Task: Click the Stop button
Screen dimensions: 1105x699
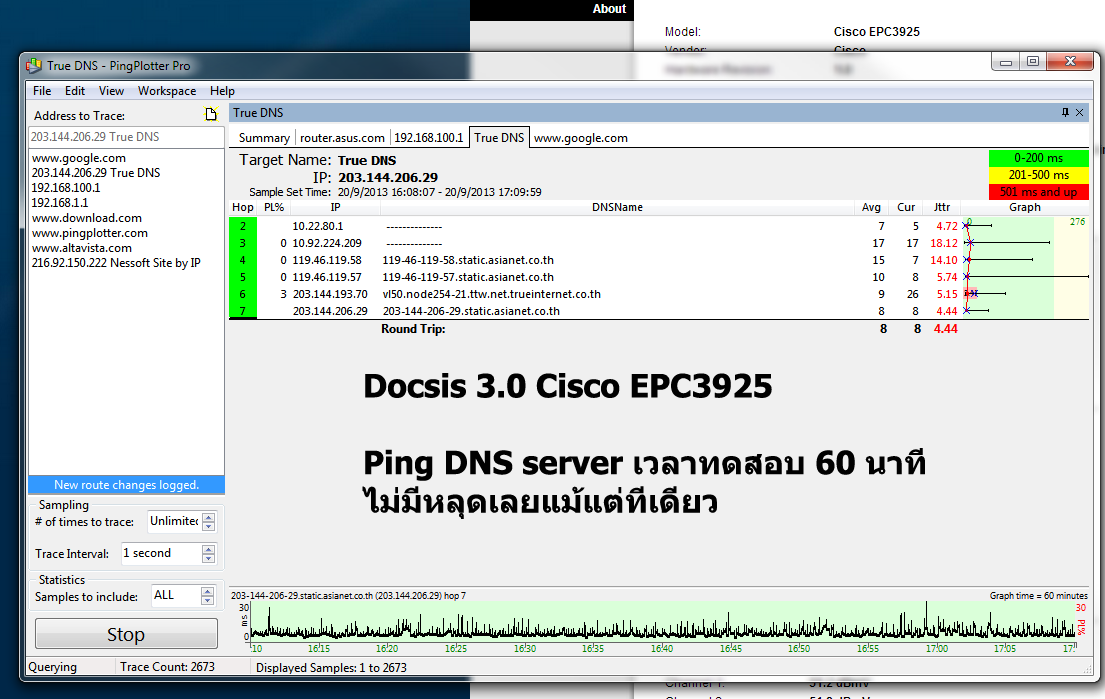Action: (x=126, y=634)
